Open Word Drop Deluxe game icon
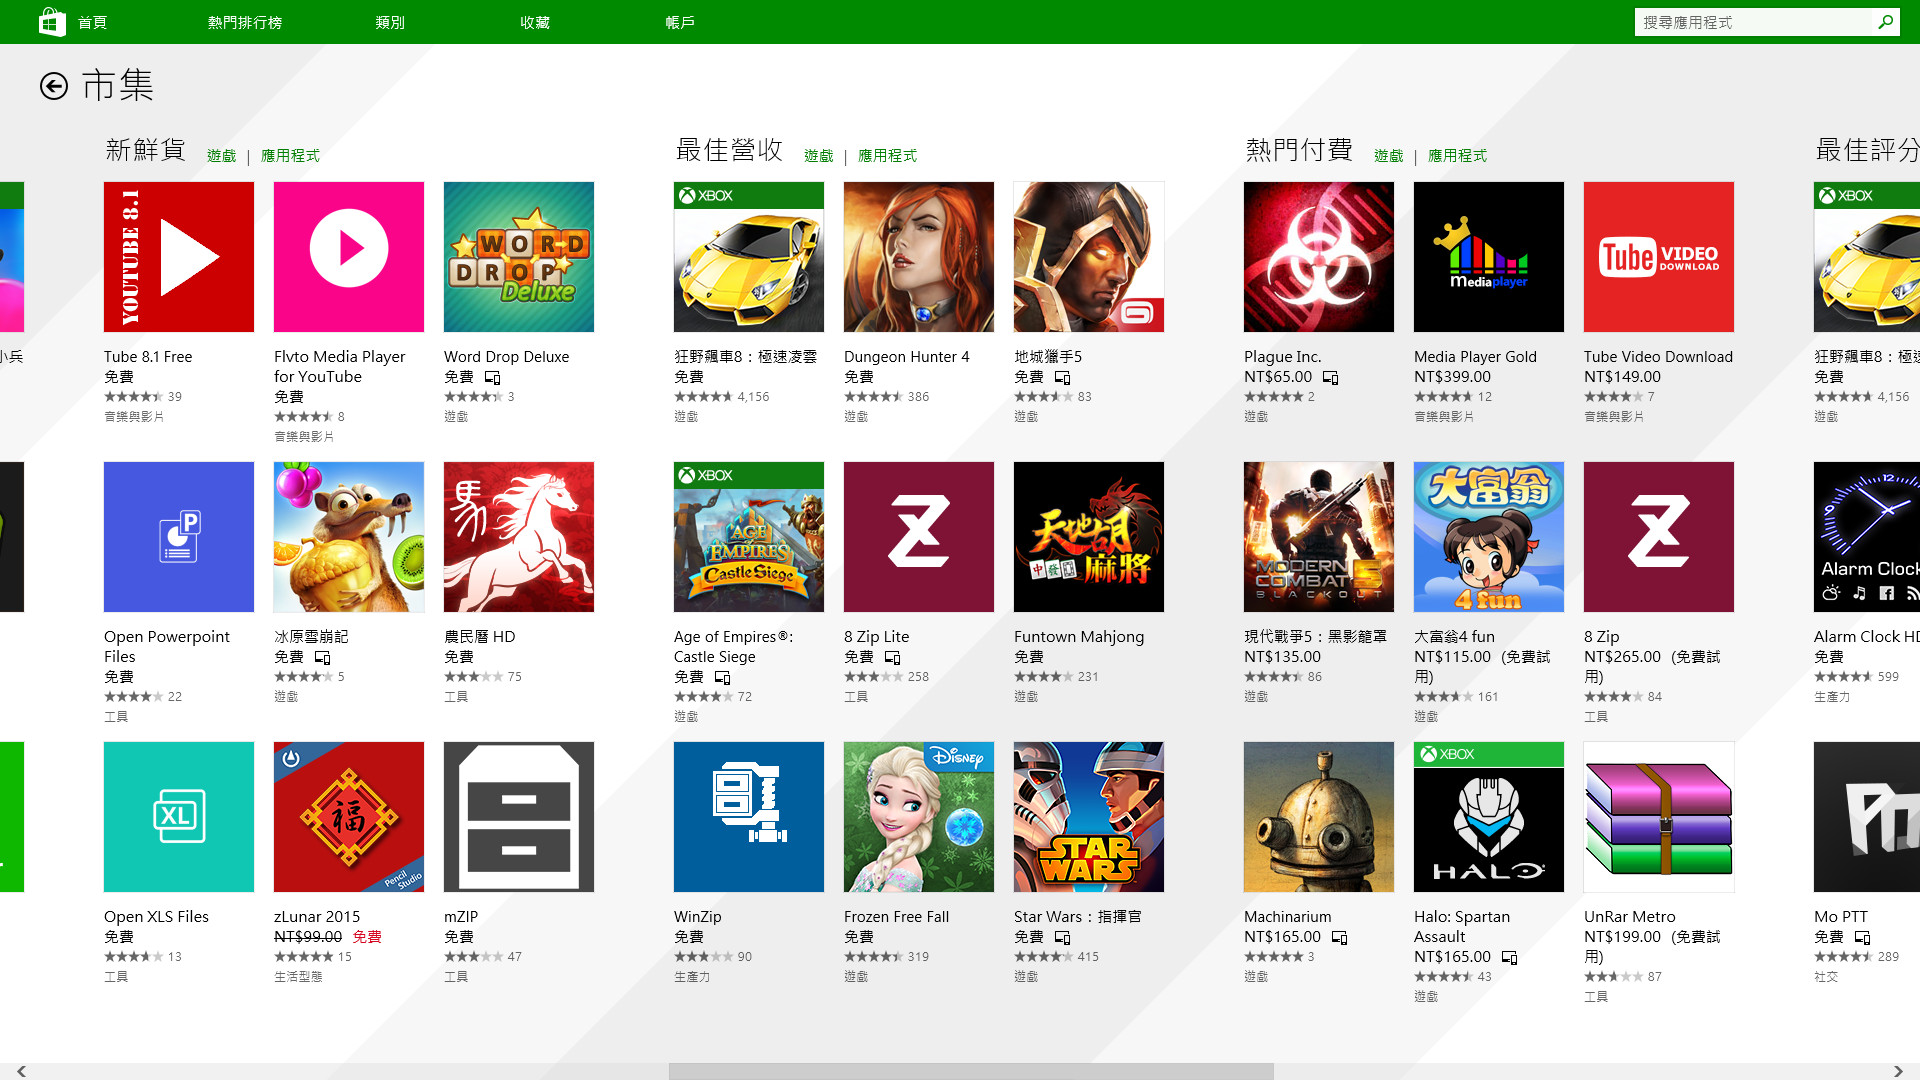1920x1080 pixels. [x=519, y=257]
